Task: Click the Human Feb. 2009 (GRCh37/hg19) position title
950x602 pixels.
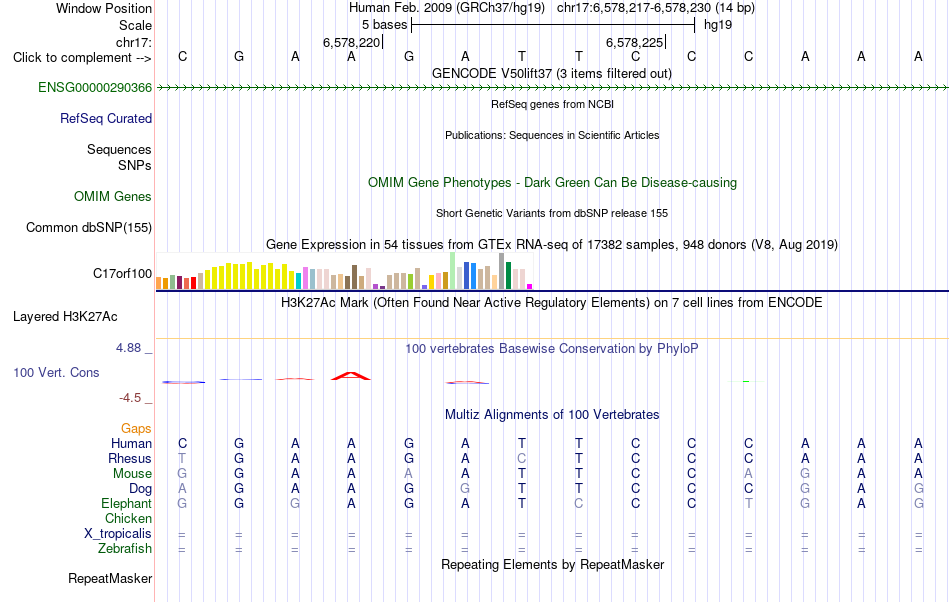Action: click(447, 8)
